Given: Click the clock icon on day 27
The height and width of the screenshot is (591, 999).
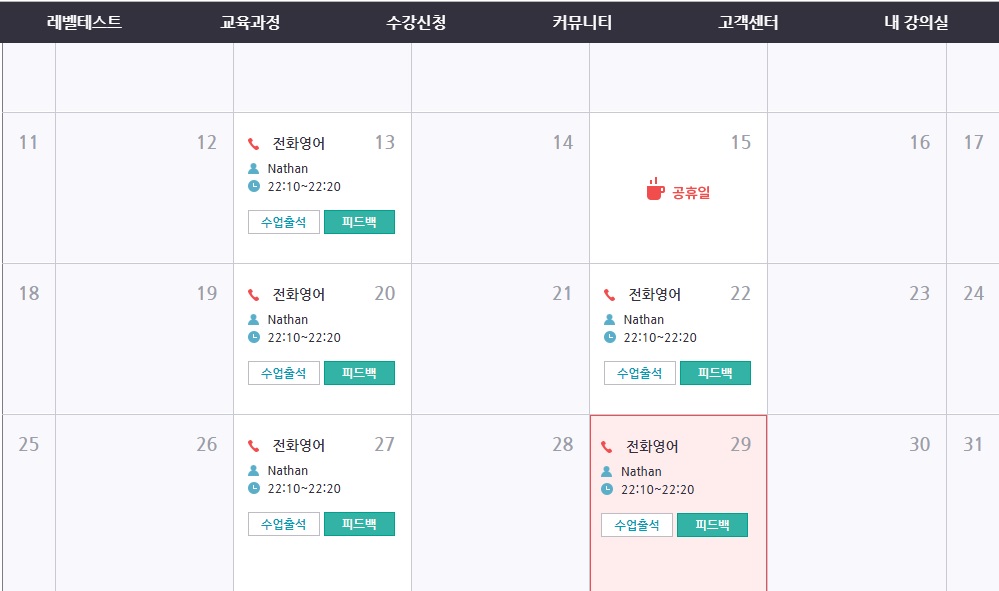Looking at the screenshot, I should [254, 489].
